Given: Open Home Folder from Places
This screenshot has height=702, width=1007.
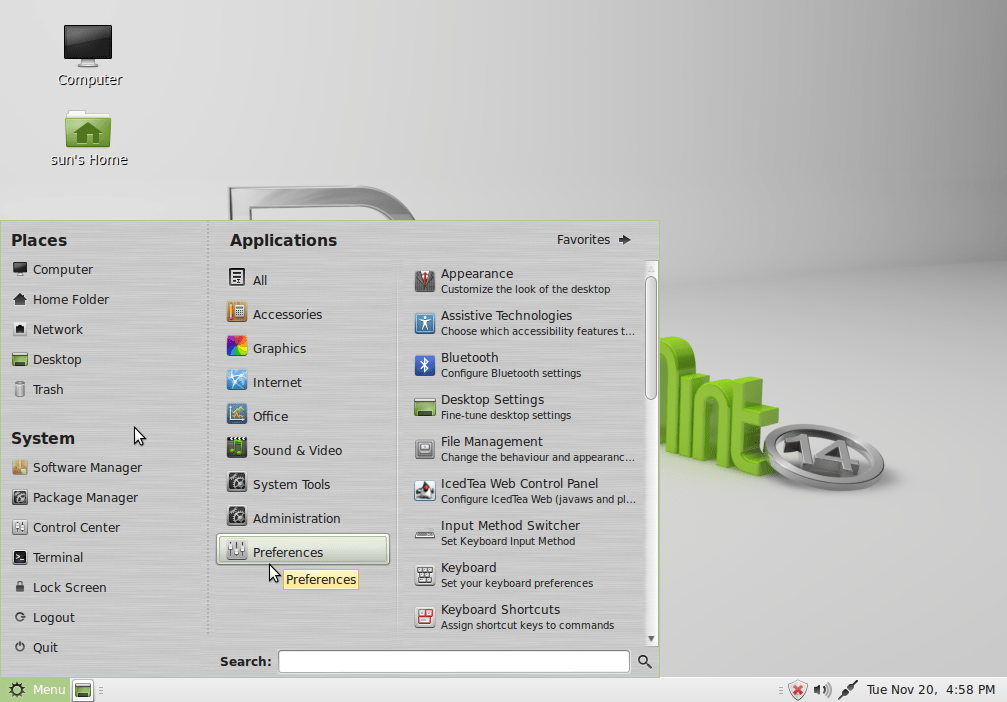Looking at the screenshot, I should [61, 299].
